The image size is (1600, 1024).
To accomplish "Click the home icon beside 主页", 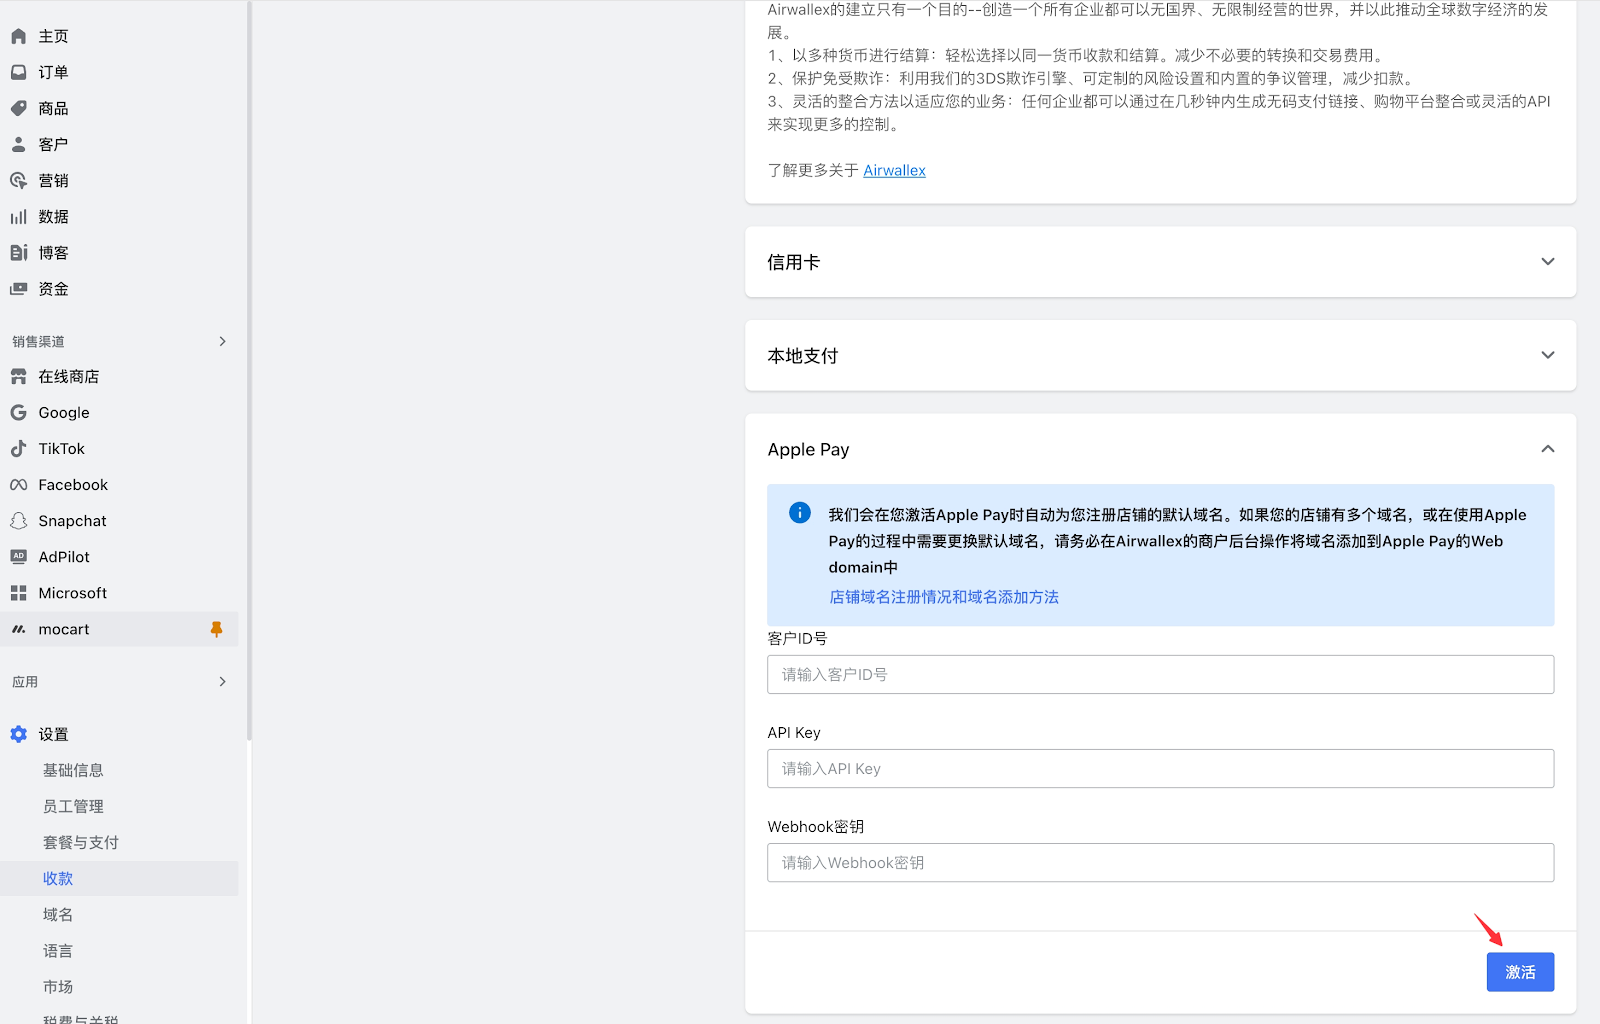I will coord(18,36).
